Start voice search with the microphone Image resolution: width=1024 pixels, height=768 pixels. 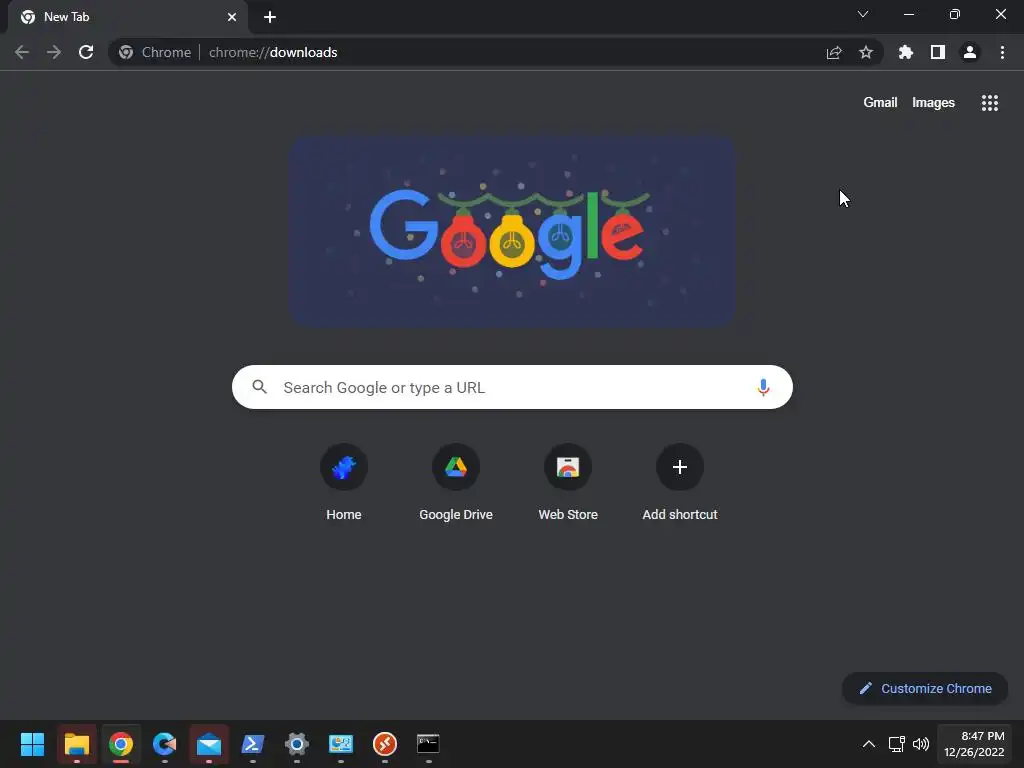click(x=763, y=387)
